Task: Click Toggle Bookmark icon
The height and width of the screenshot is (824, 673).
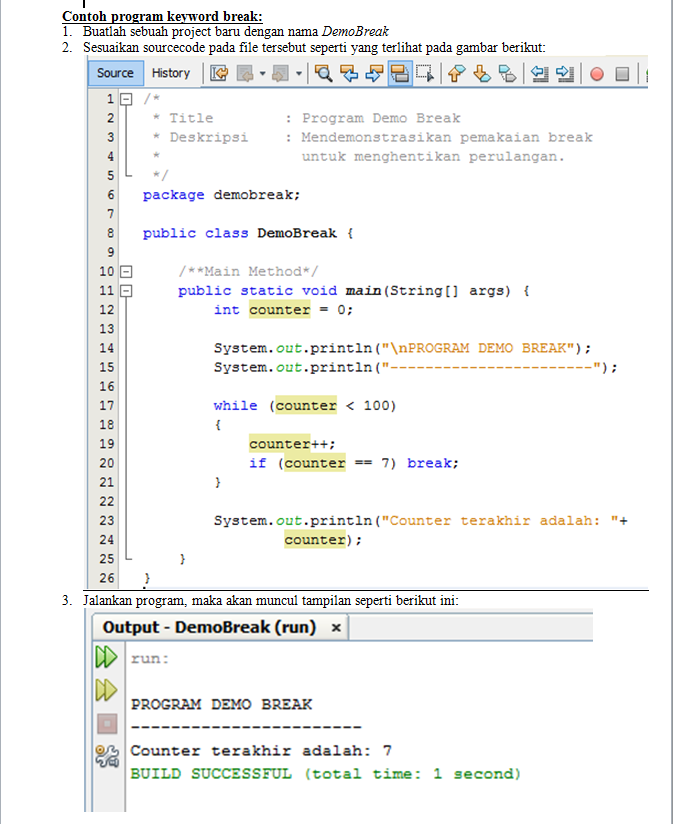Action: (x=507, y=74)
